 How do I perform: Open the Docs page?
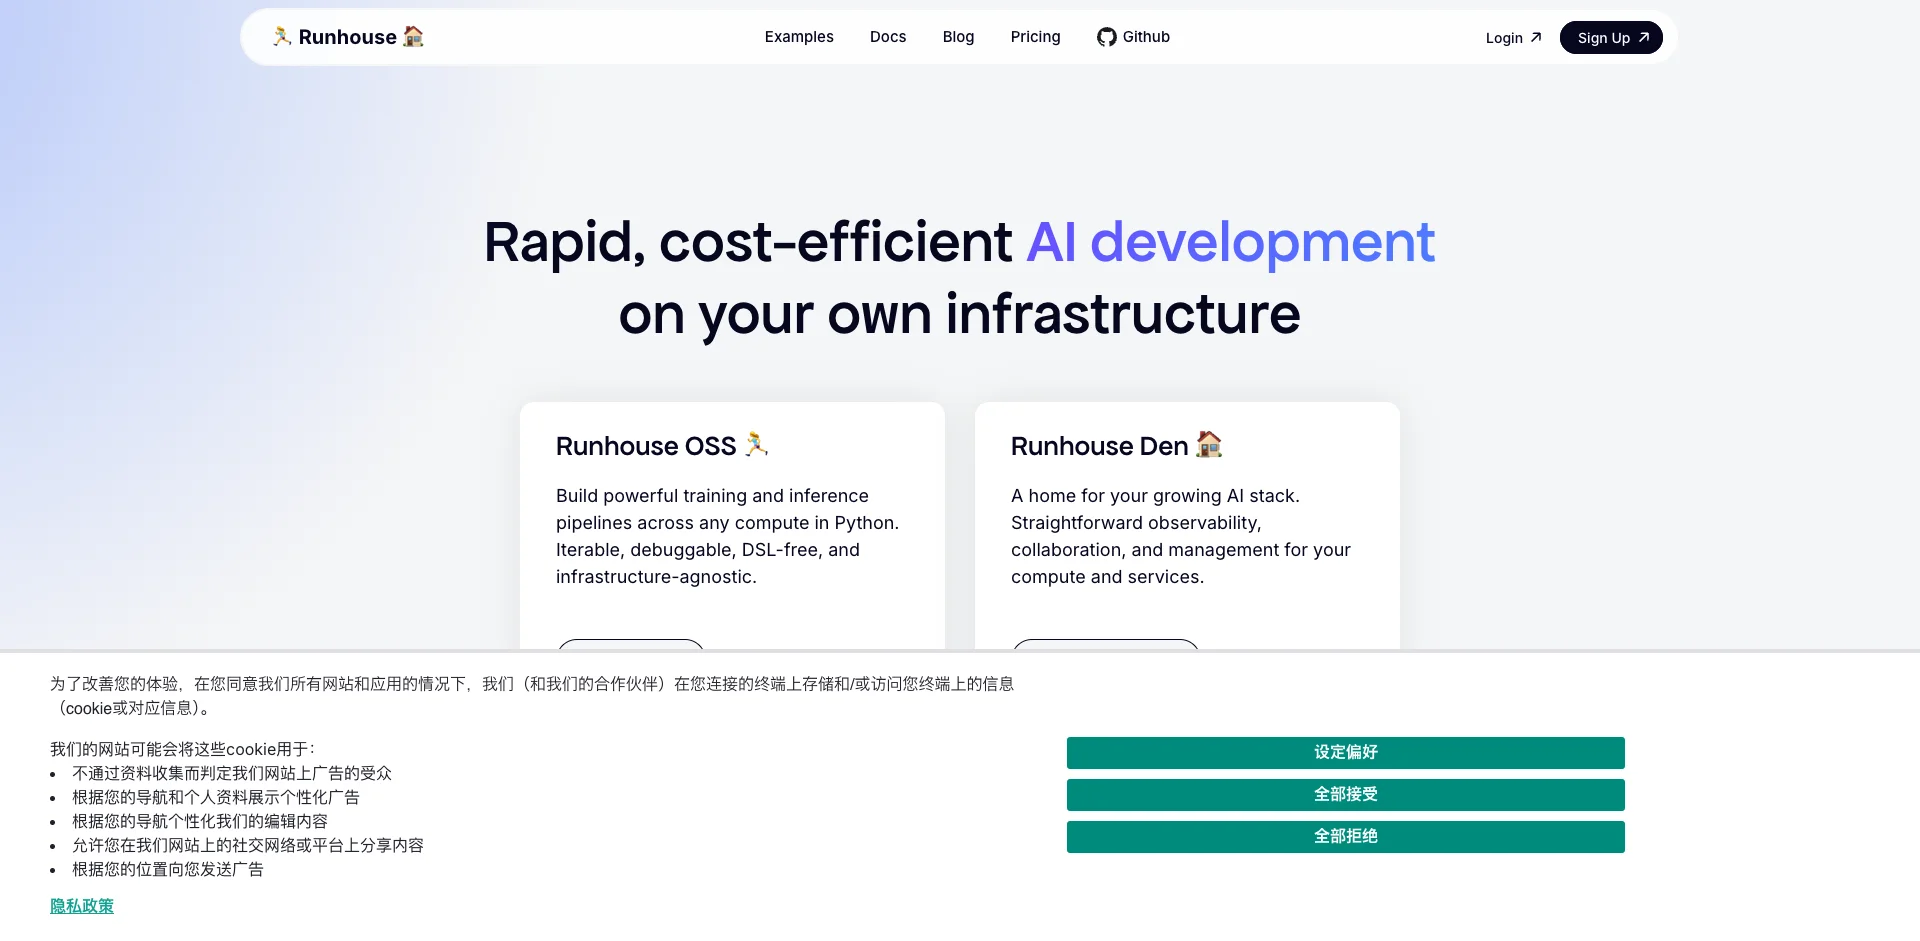(888, 37)
